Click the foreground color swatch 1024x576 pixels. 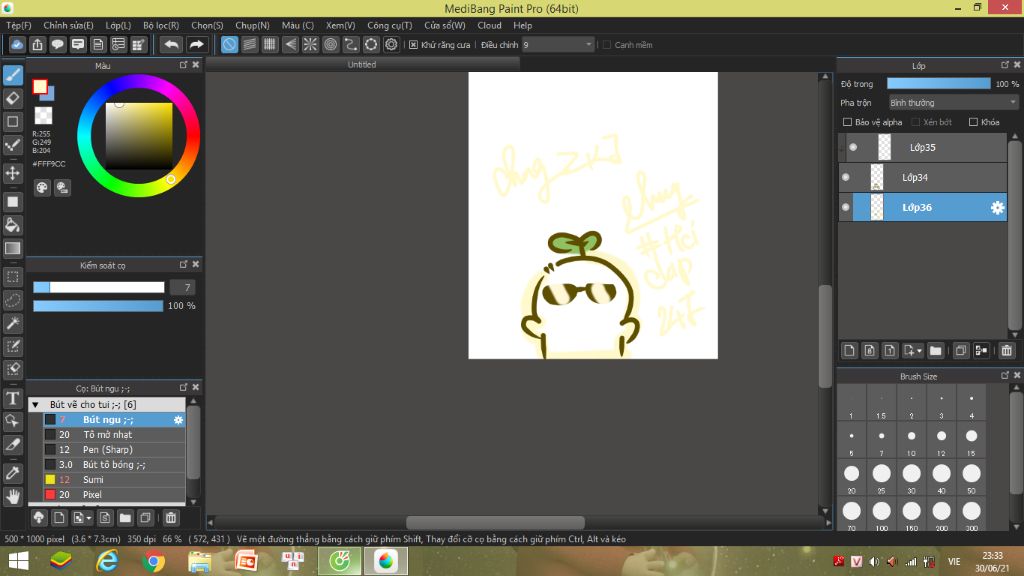pyautogui.click(x=40, y=86)
